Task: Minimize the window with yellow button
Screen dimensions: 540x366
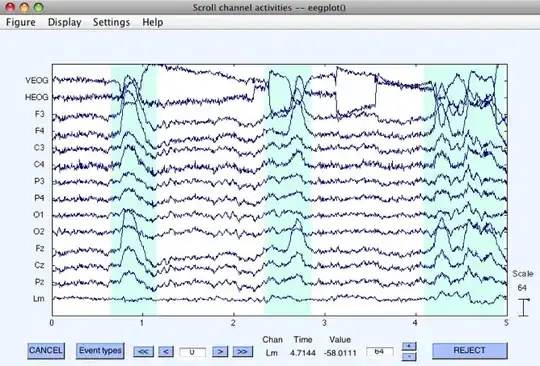Action: click(x=25, y=7)
